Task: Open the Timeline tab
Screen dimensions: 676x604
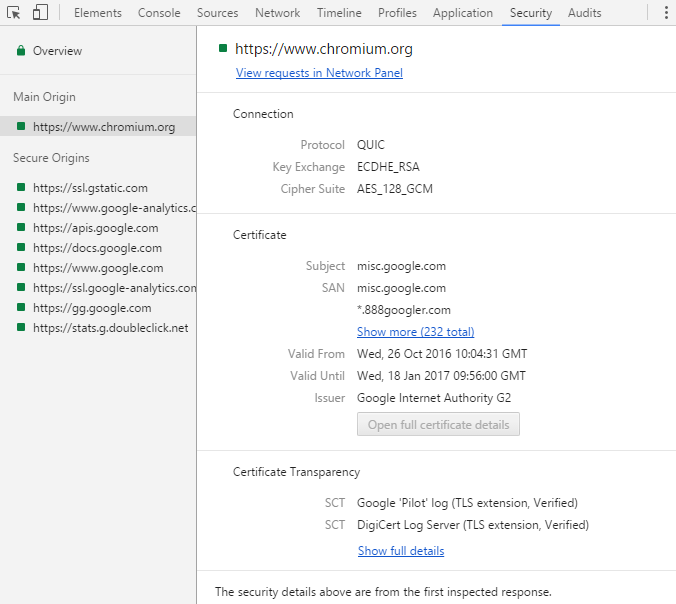Action: [x=339, y=13]
